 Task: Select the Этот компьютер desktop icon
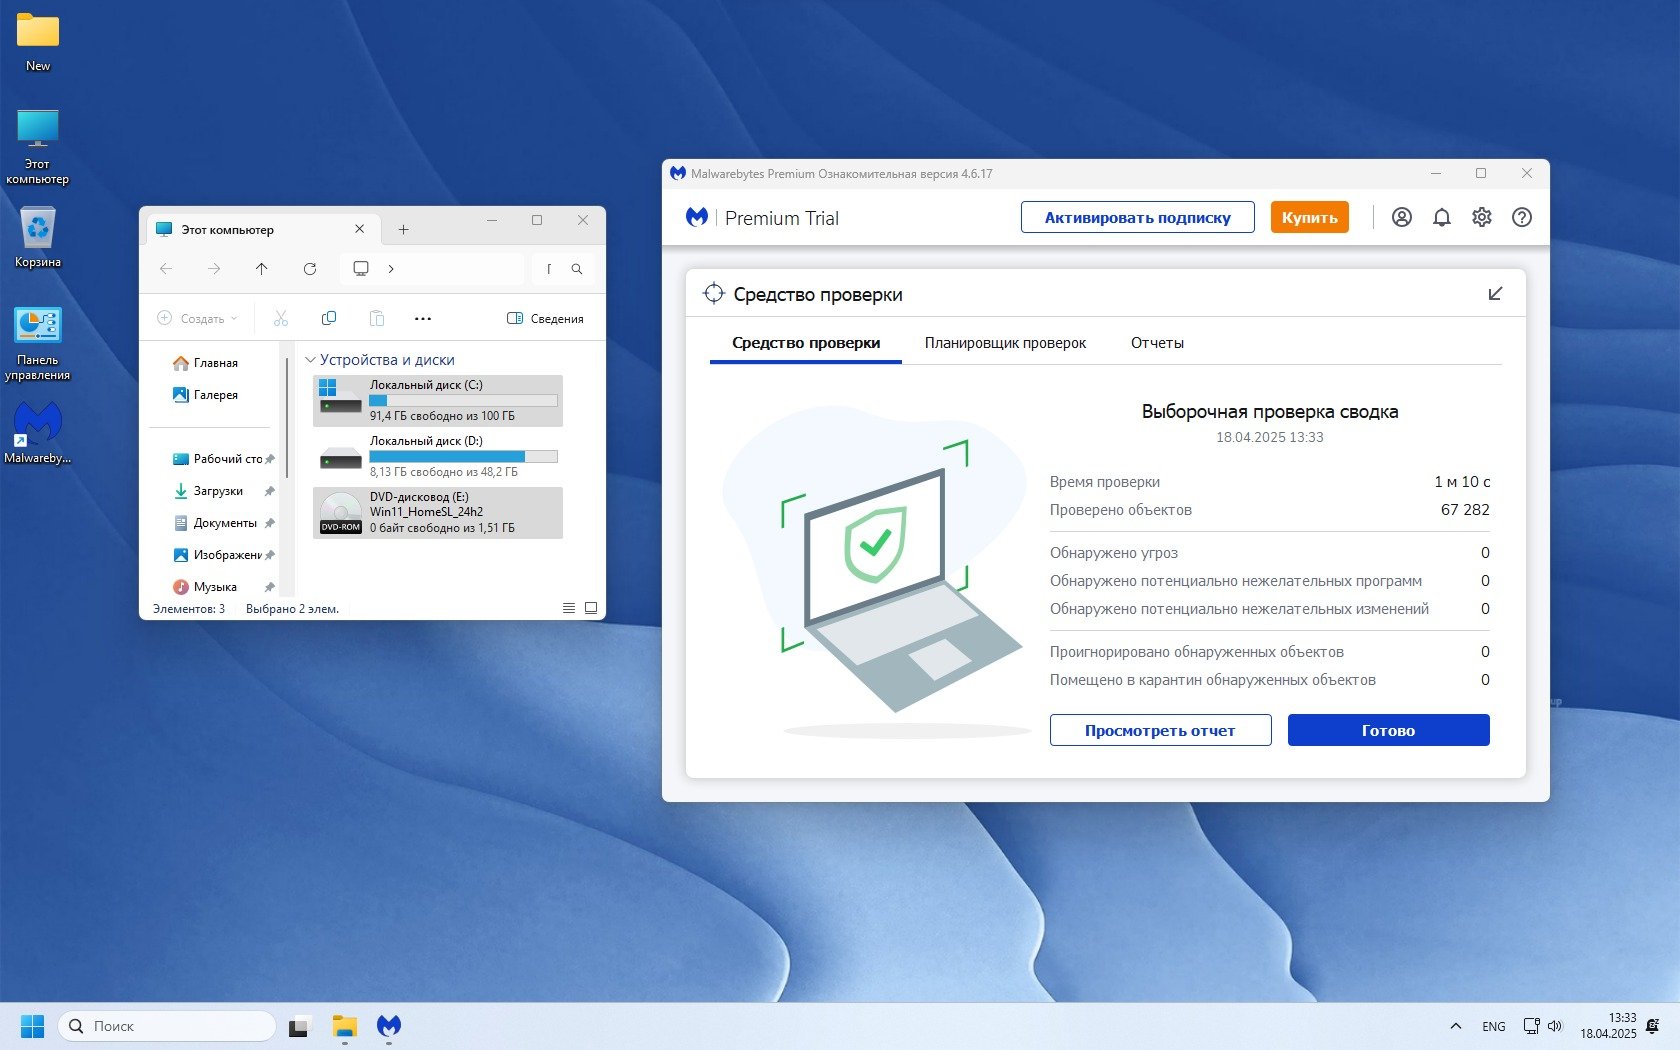click(x=38, y=147)
